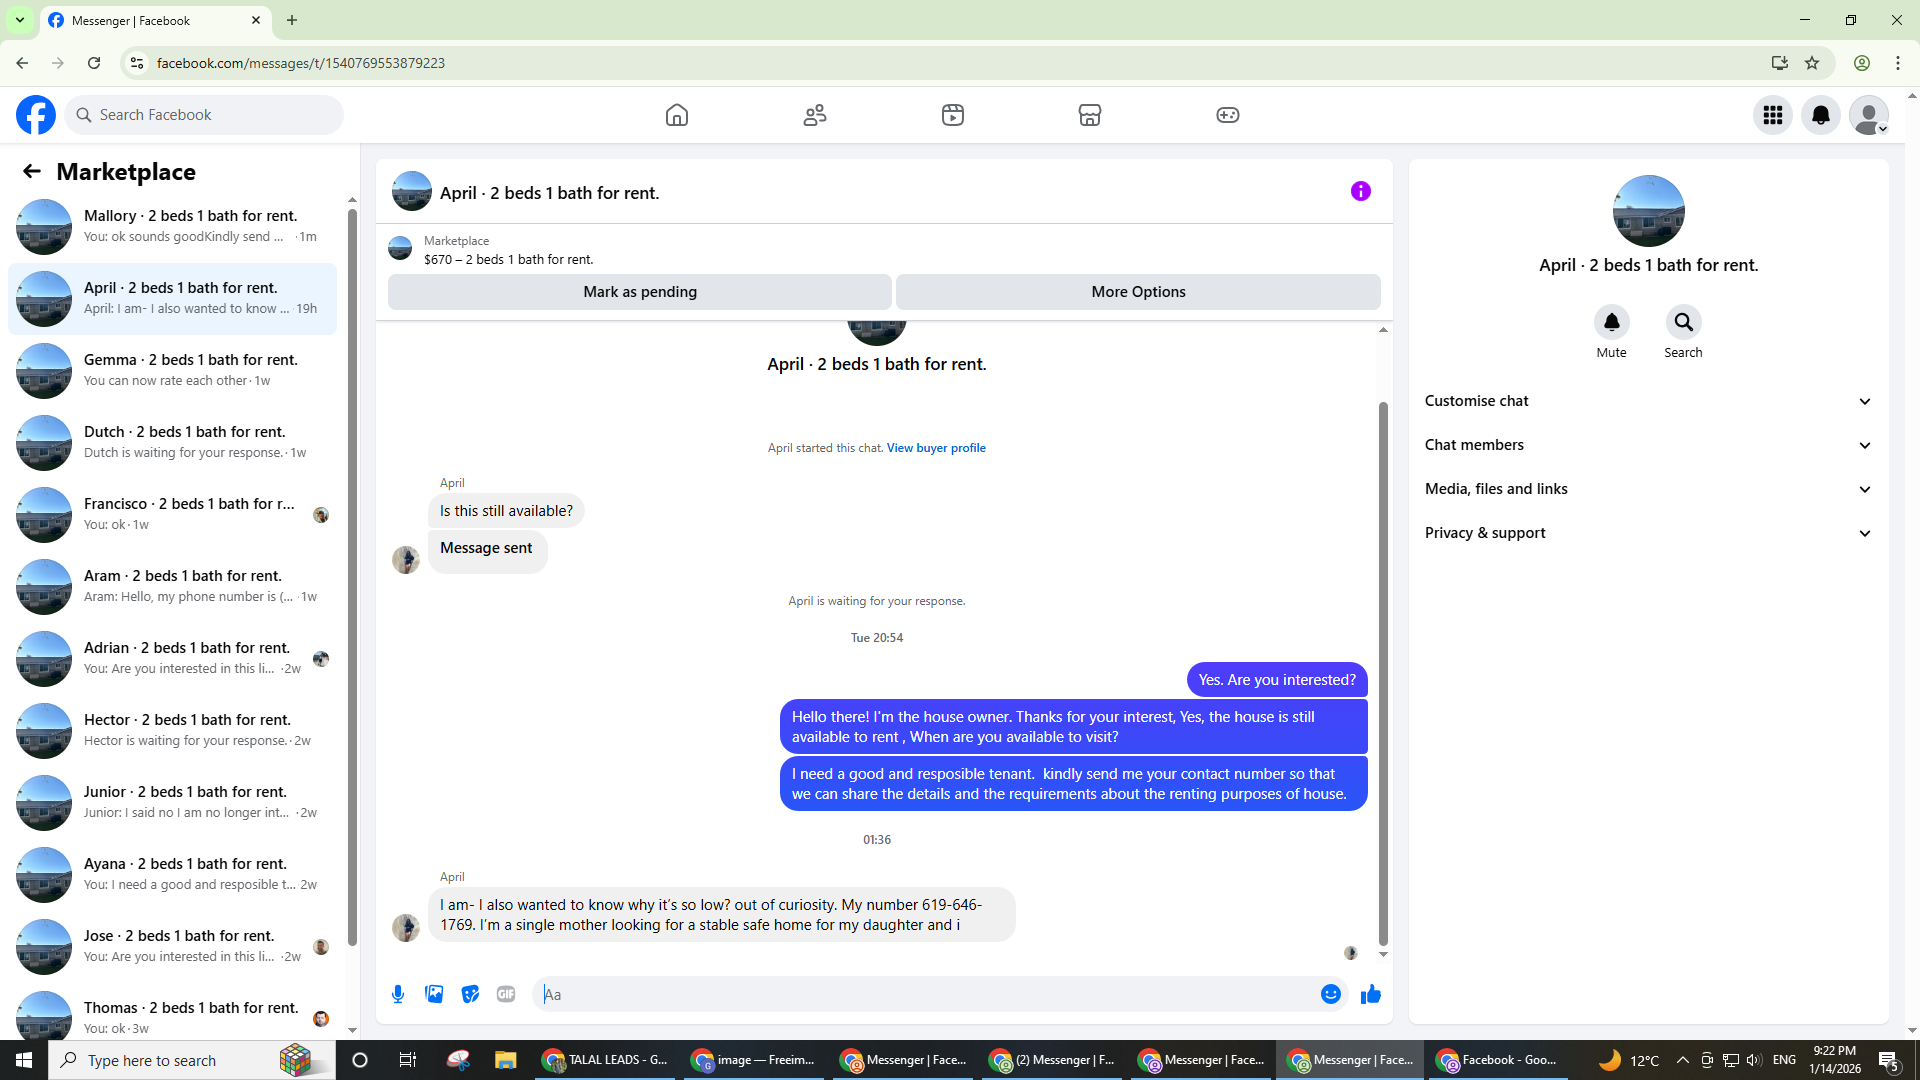Click the chat message scrollbar
Image resolution: width=1920 pixels, height=1080 pixels.
pyautogui.click(x=1383, y=670)
